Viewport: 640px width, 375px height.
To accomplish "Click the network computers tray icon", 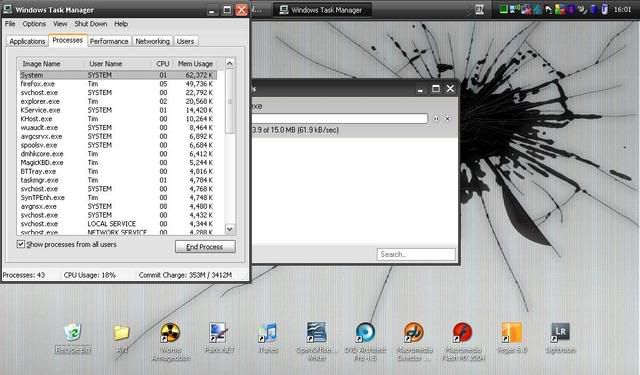I will click(x=515, y=9).
